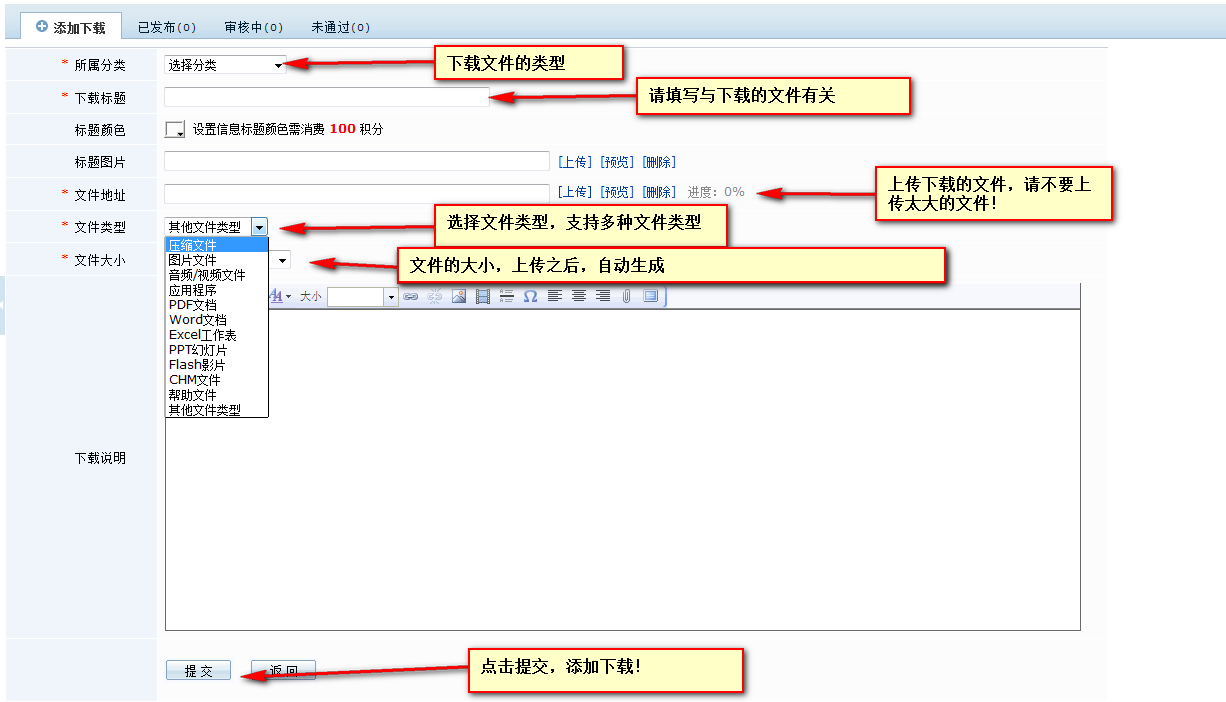Switch to the 已发布(0) tab
Image resolution: width=1226 pixels, height=702 pixels.
167,27
